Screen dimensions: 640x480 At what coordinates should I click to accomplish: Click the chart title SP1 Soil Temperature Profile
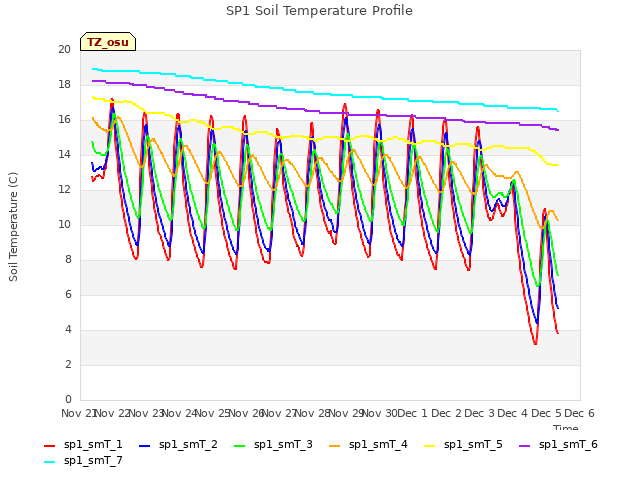point(319,11)
